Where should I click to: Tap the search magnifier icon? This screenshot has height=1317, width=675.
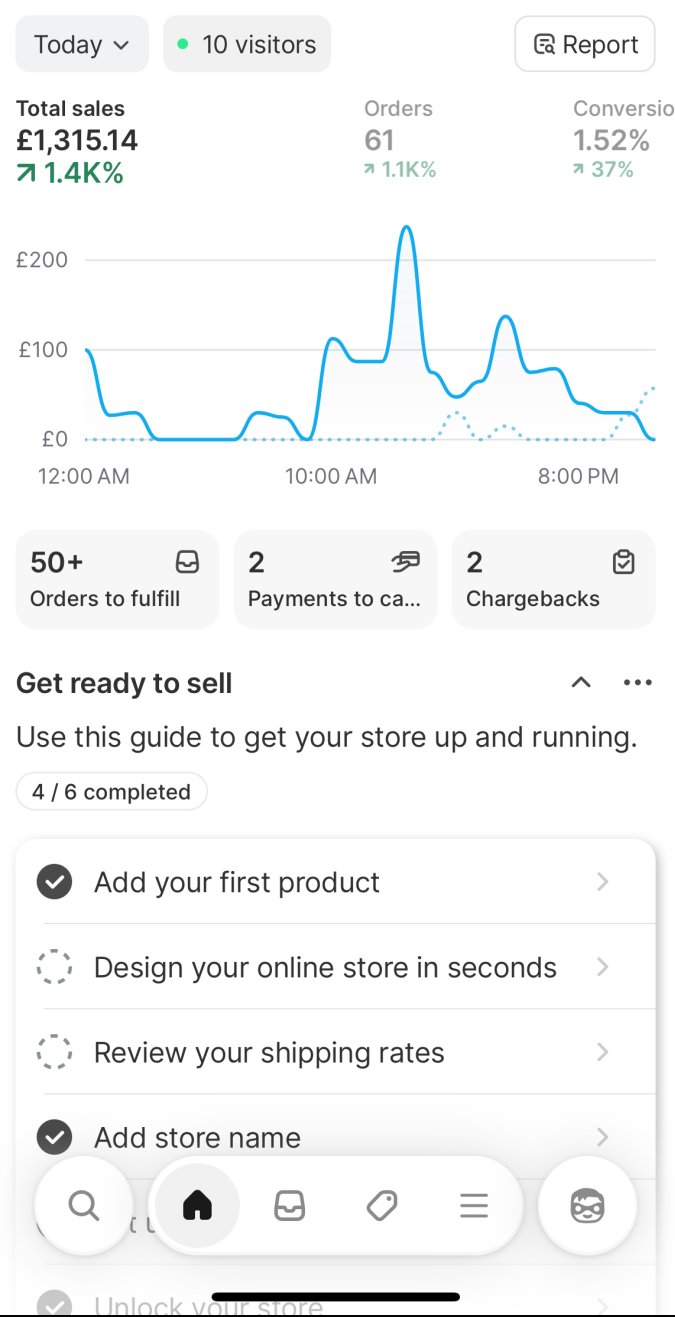[84, 1207]
